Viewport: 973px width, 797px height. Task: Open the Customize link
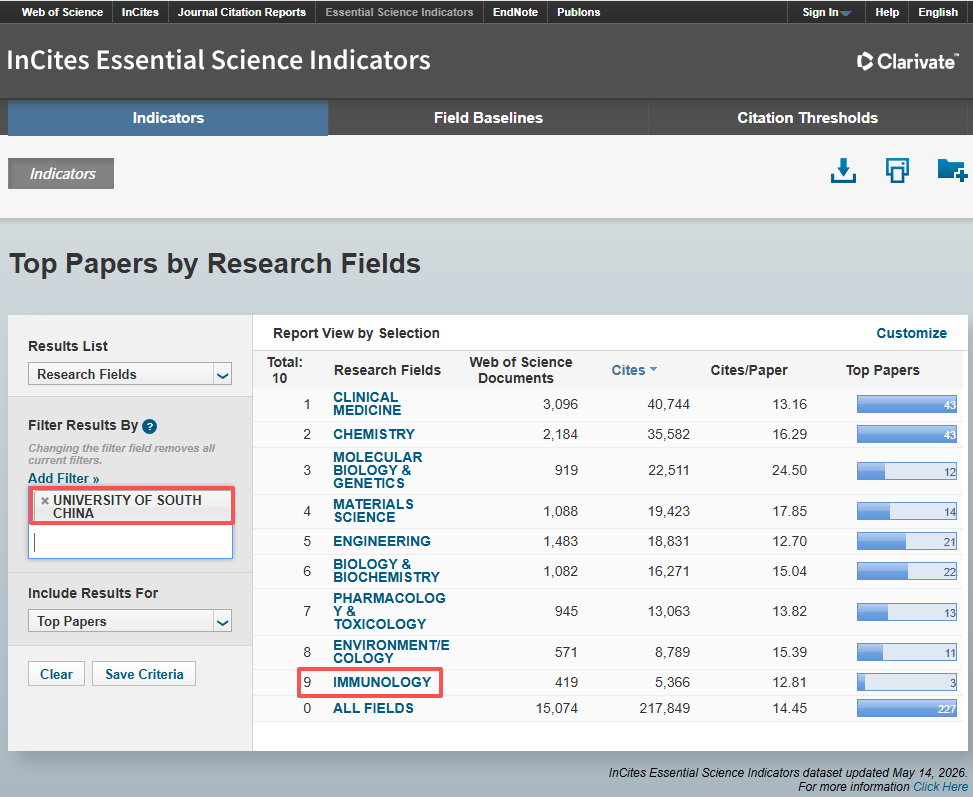(x=911, y=333)
